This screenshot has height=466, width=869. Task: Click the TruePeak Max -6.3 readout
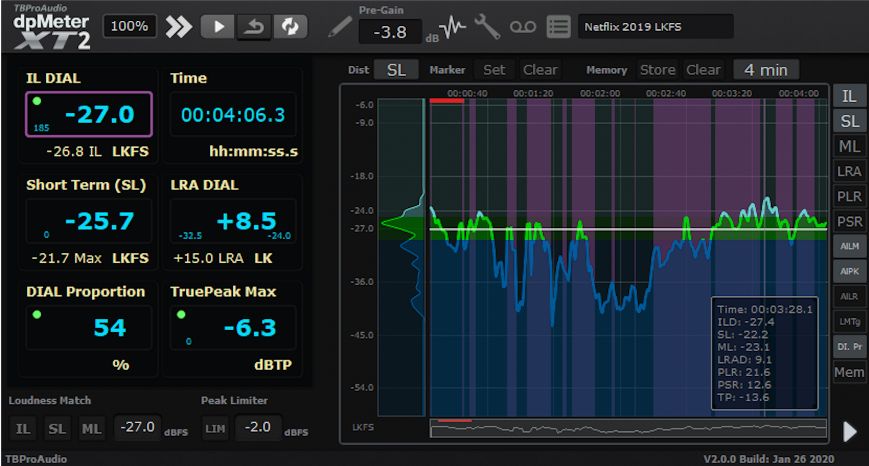click(x=233, y=327)
